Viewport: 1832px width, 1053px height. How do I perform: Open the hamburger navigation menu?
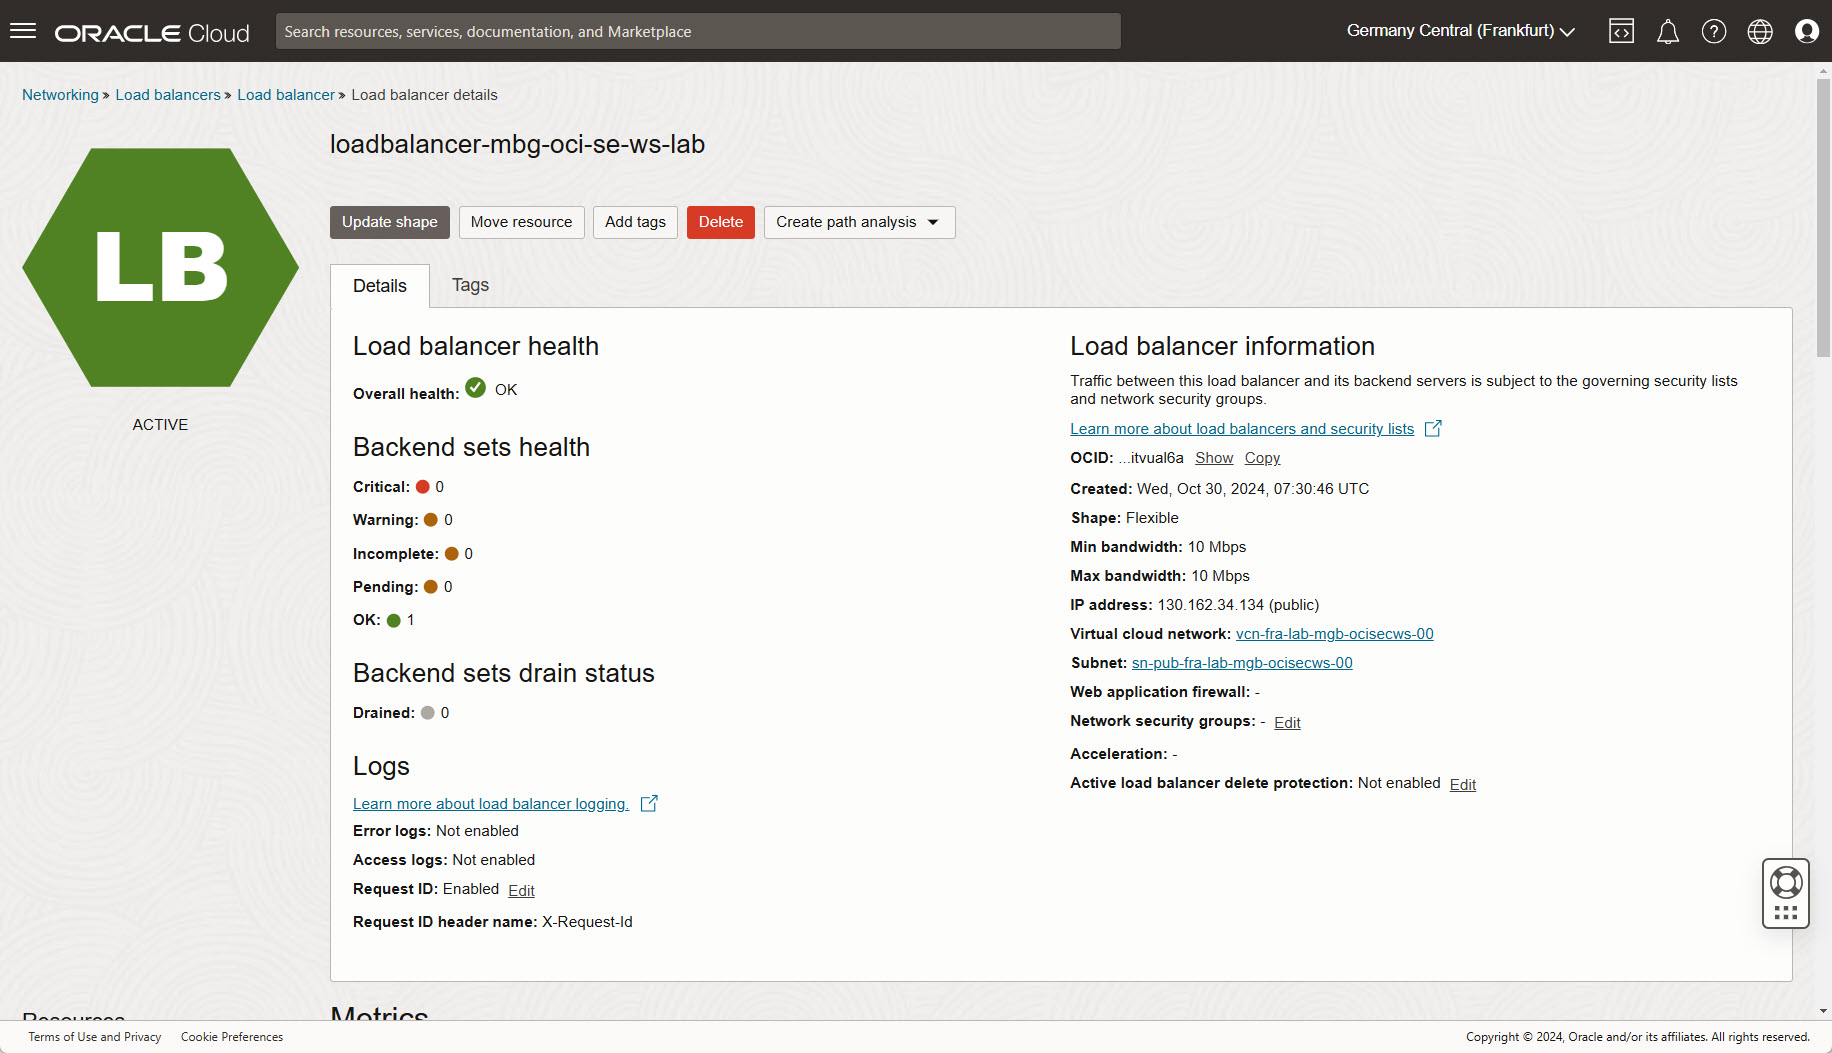(23, 31)
